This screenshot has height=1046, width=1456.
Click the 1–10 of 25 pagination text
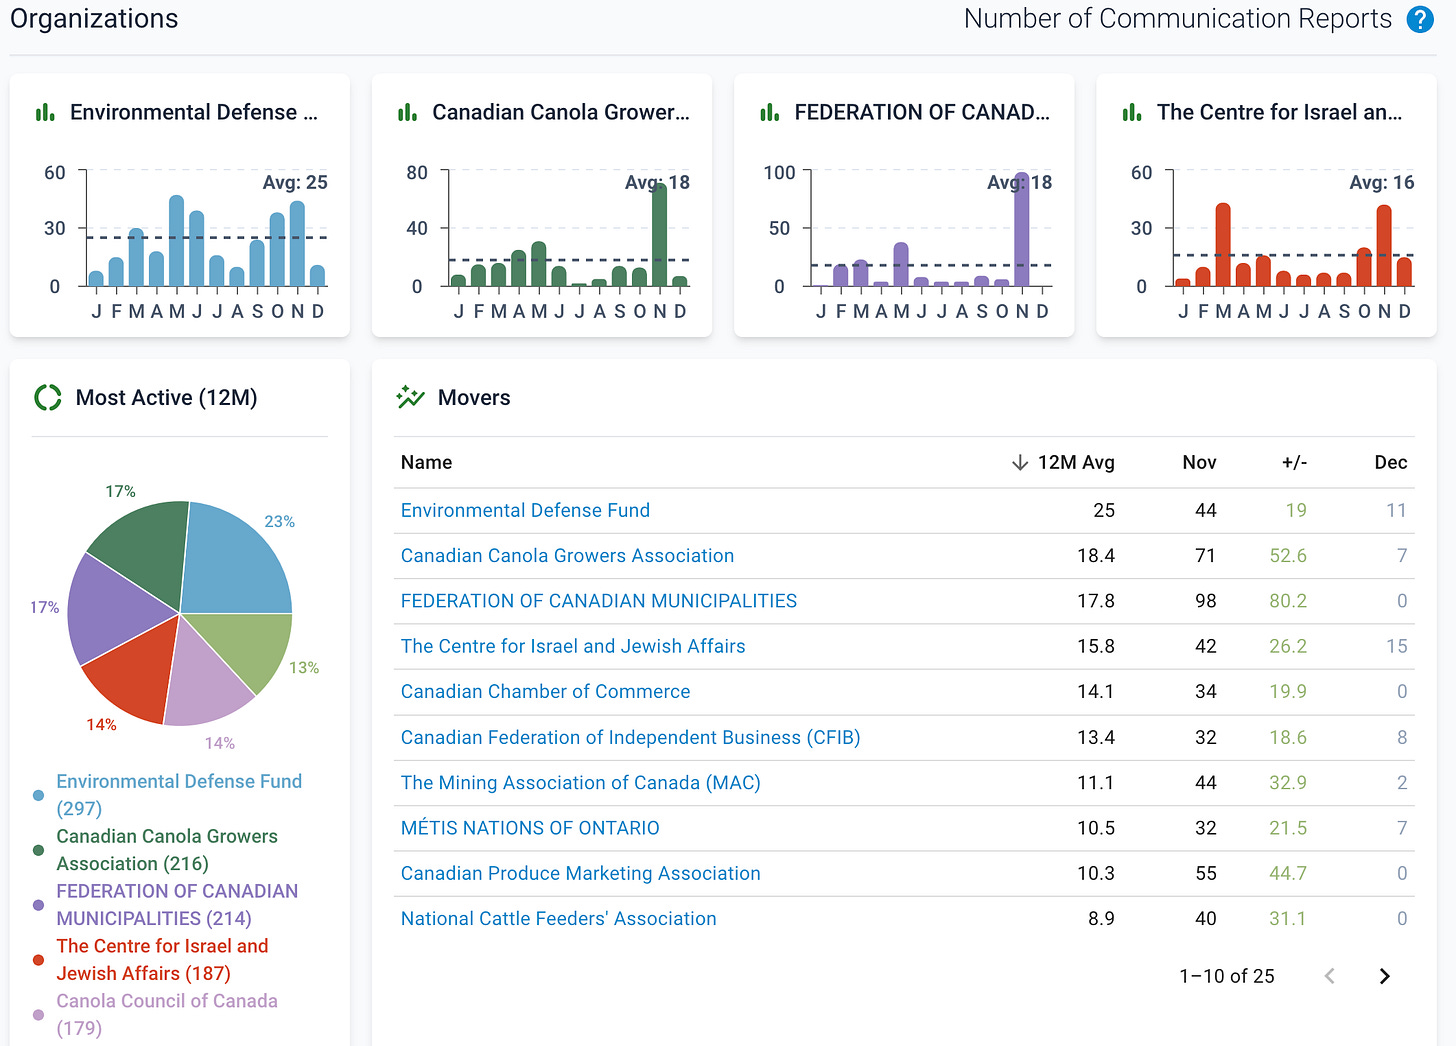click(x=1227, y=976)
